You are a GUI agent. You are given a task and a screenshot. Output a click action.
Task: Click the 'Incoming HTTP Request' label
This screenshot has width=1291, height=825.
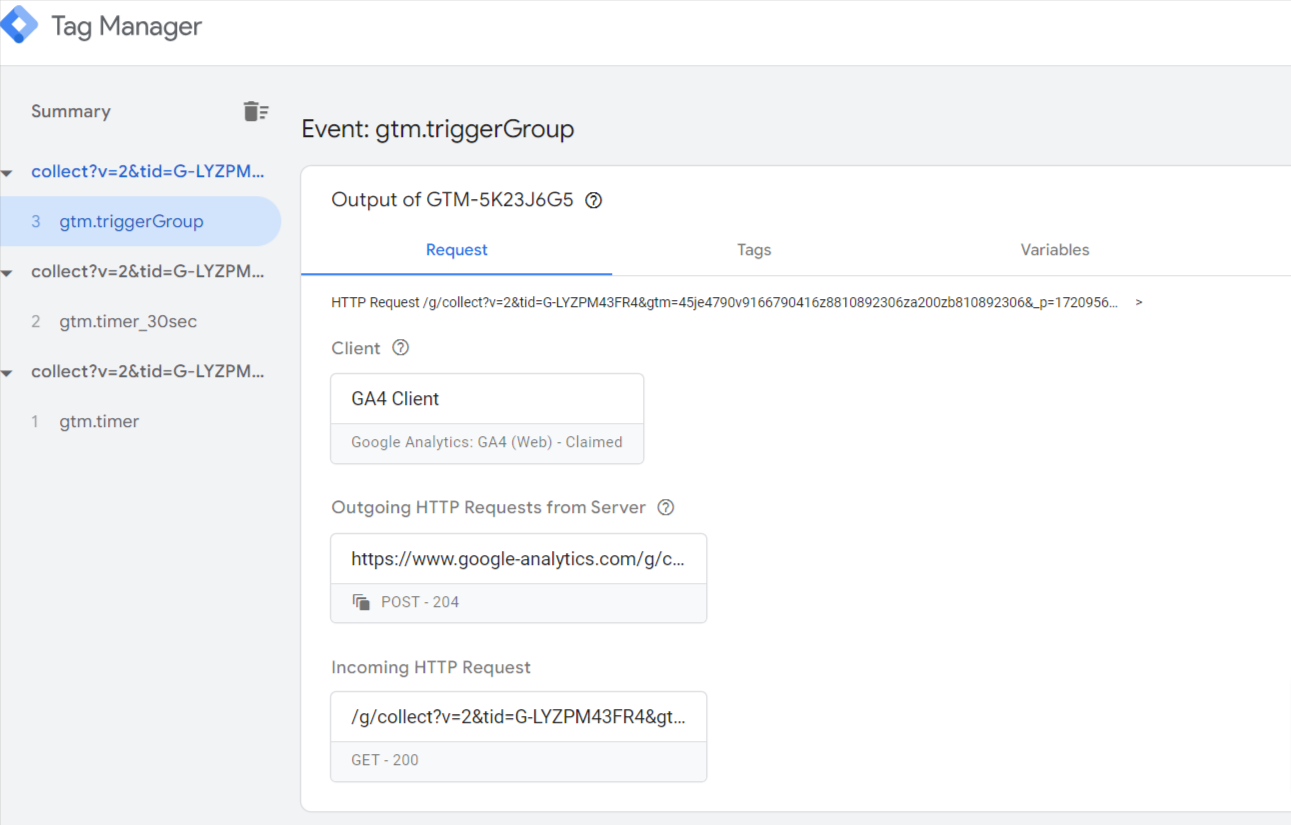[x=431, y=667]
